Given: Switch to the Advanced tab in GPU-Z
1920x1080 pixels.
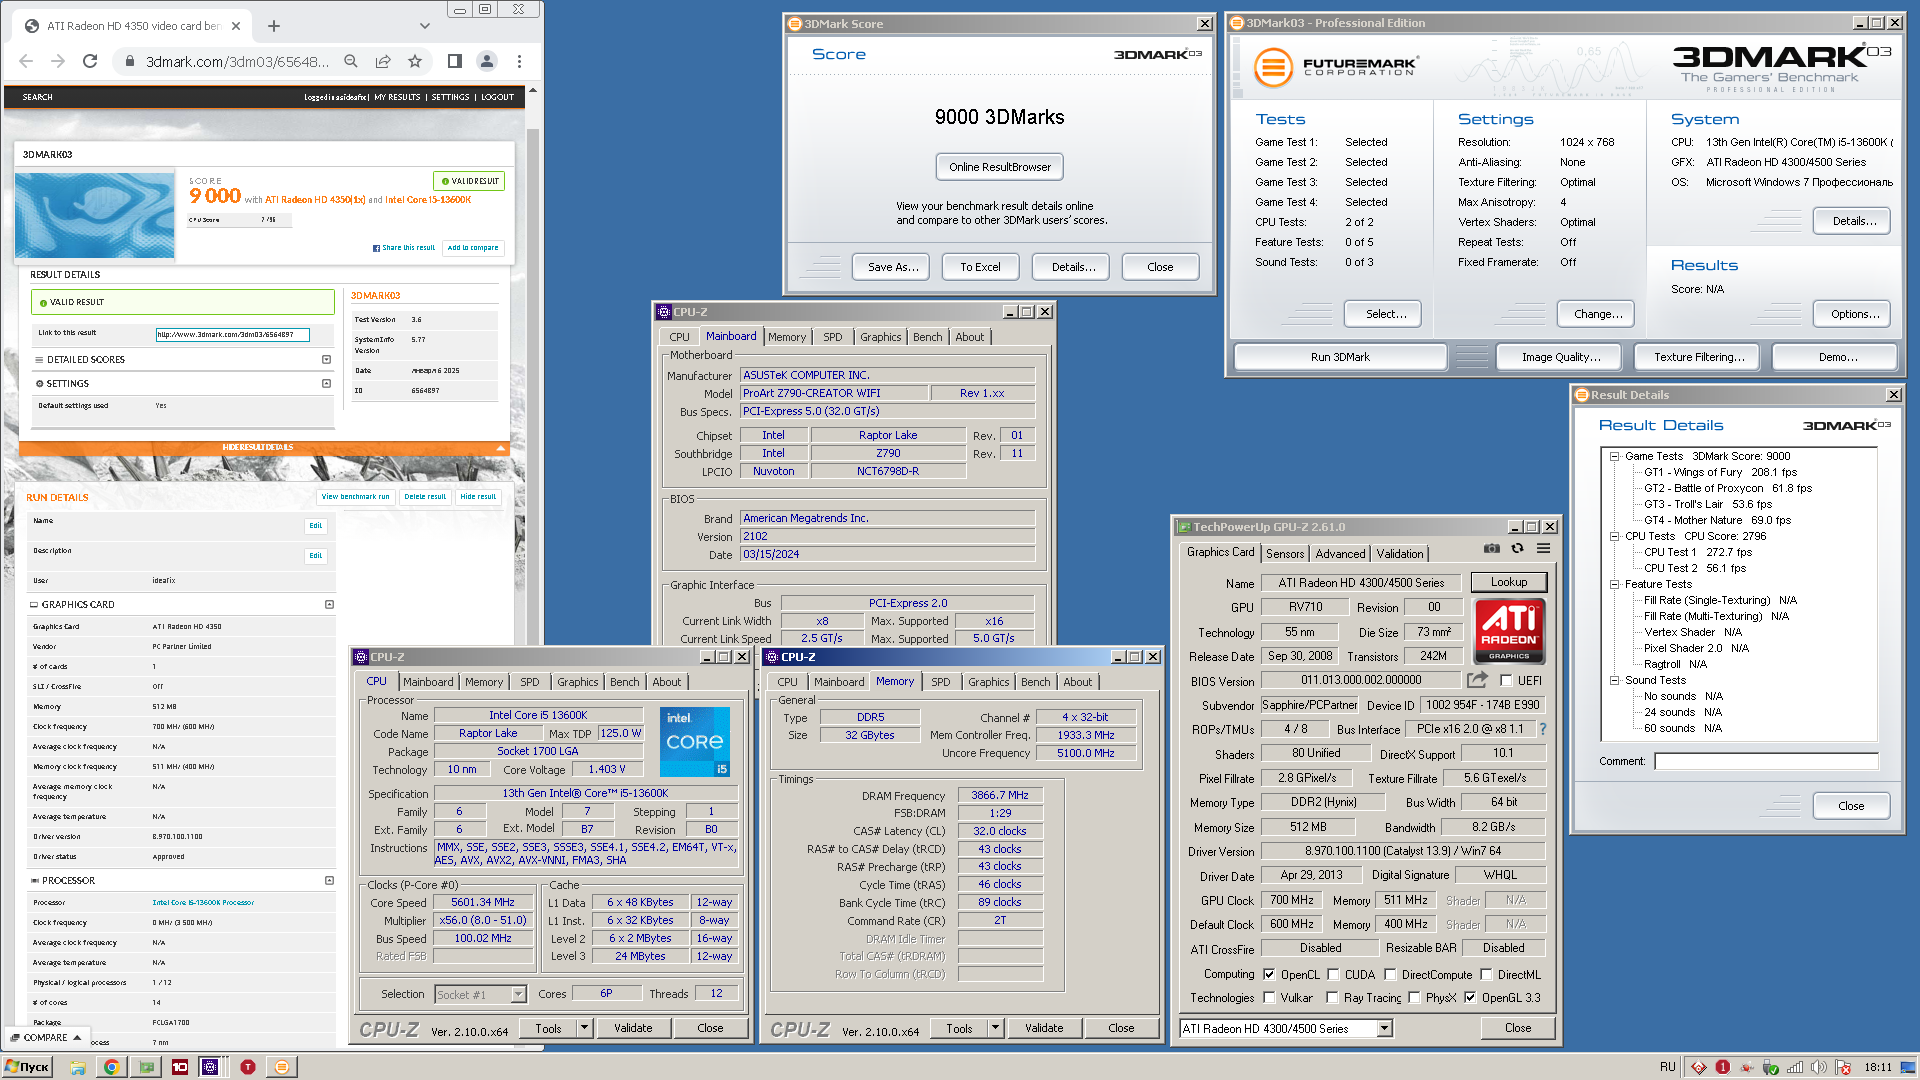Looking at the screenshot, I should [1340, 554].
